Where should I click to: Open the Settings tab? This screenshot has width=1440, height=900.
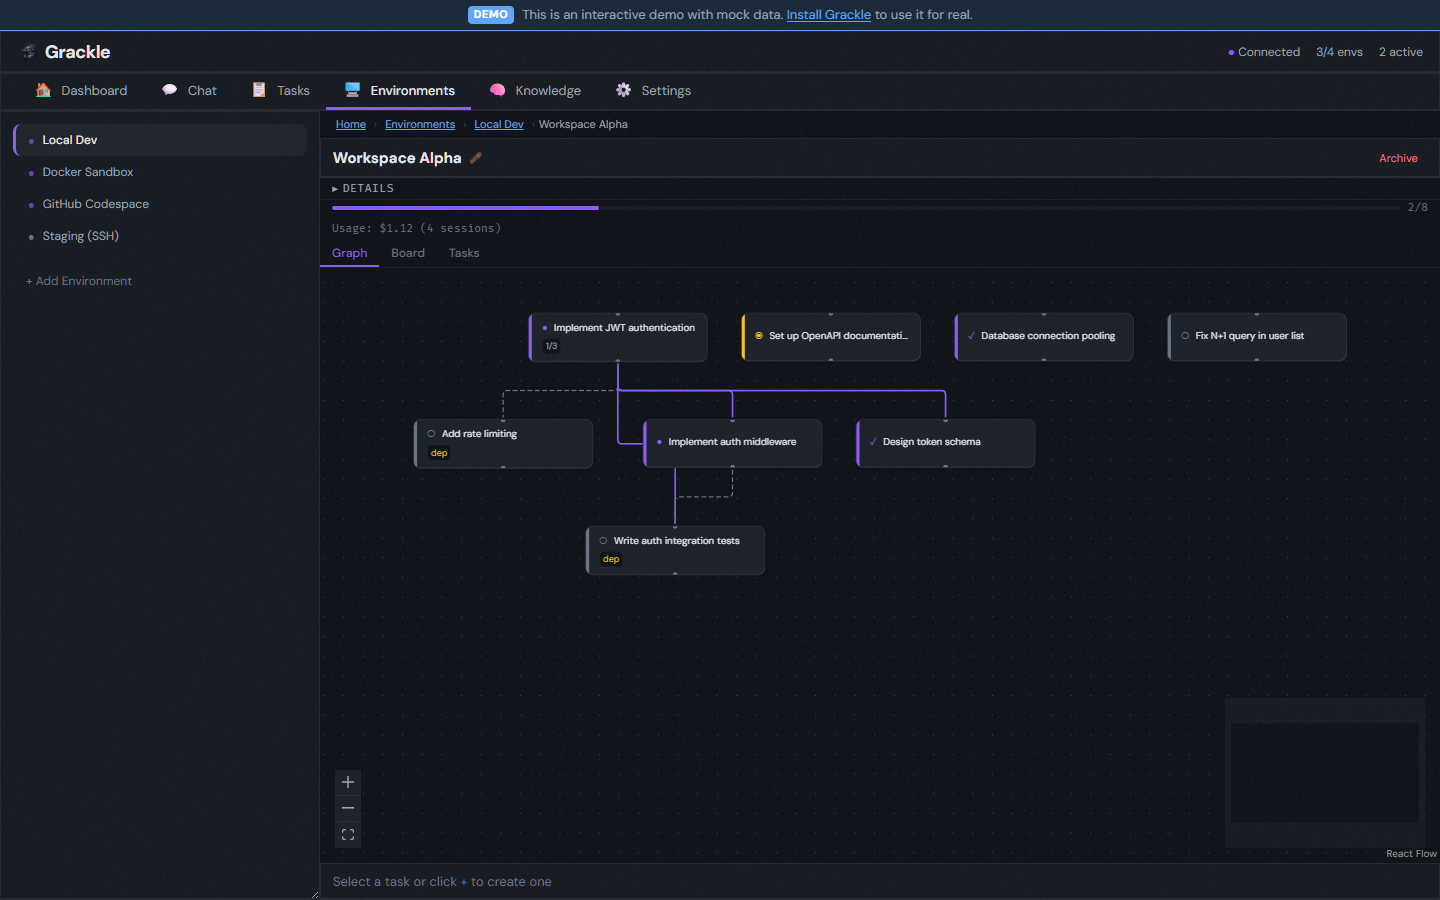[x=654, y=90]
